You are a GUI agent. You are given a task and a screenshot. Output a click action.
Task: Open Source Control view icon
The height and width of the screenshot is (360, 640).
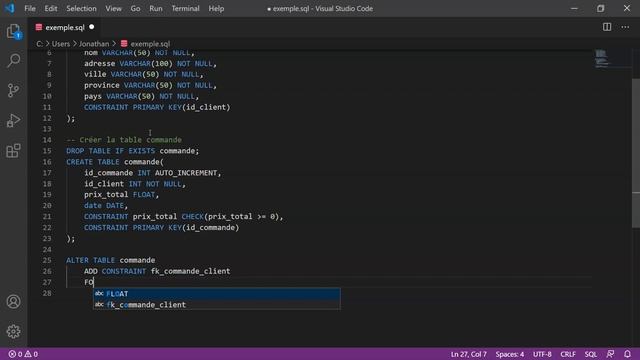pos(13,90)
